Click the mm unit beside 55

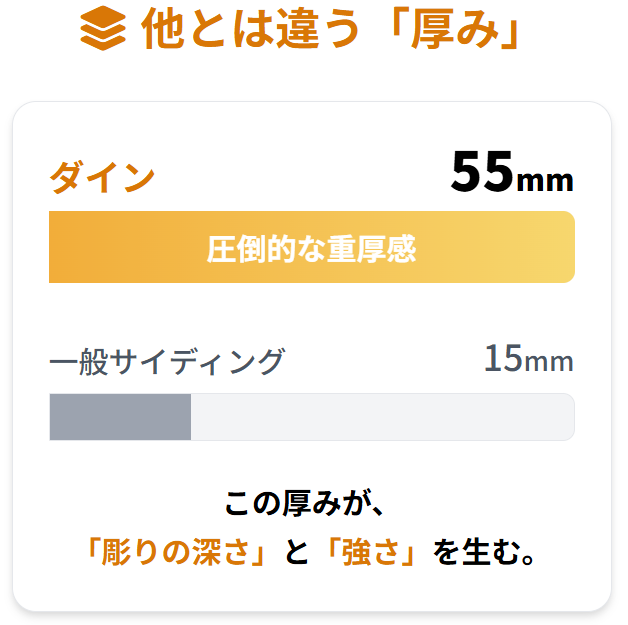(x=544, y=180)
